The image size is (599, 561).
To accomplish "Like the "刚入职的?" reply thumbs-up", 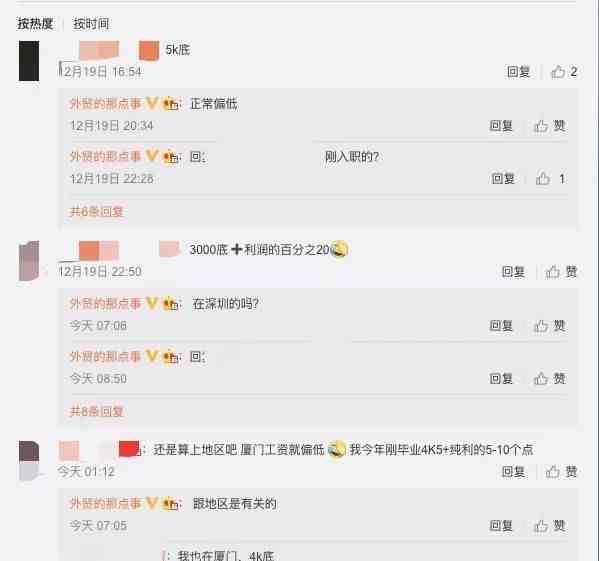I will click(550, 178).
